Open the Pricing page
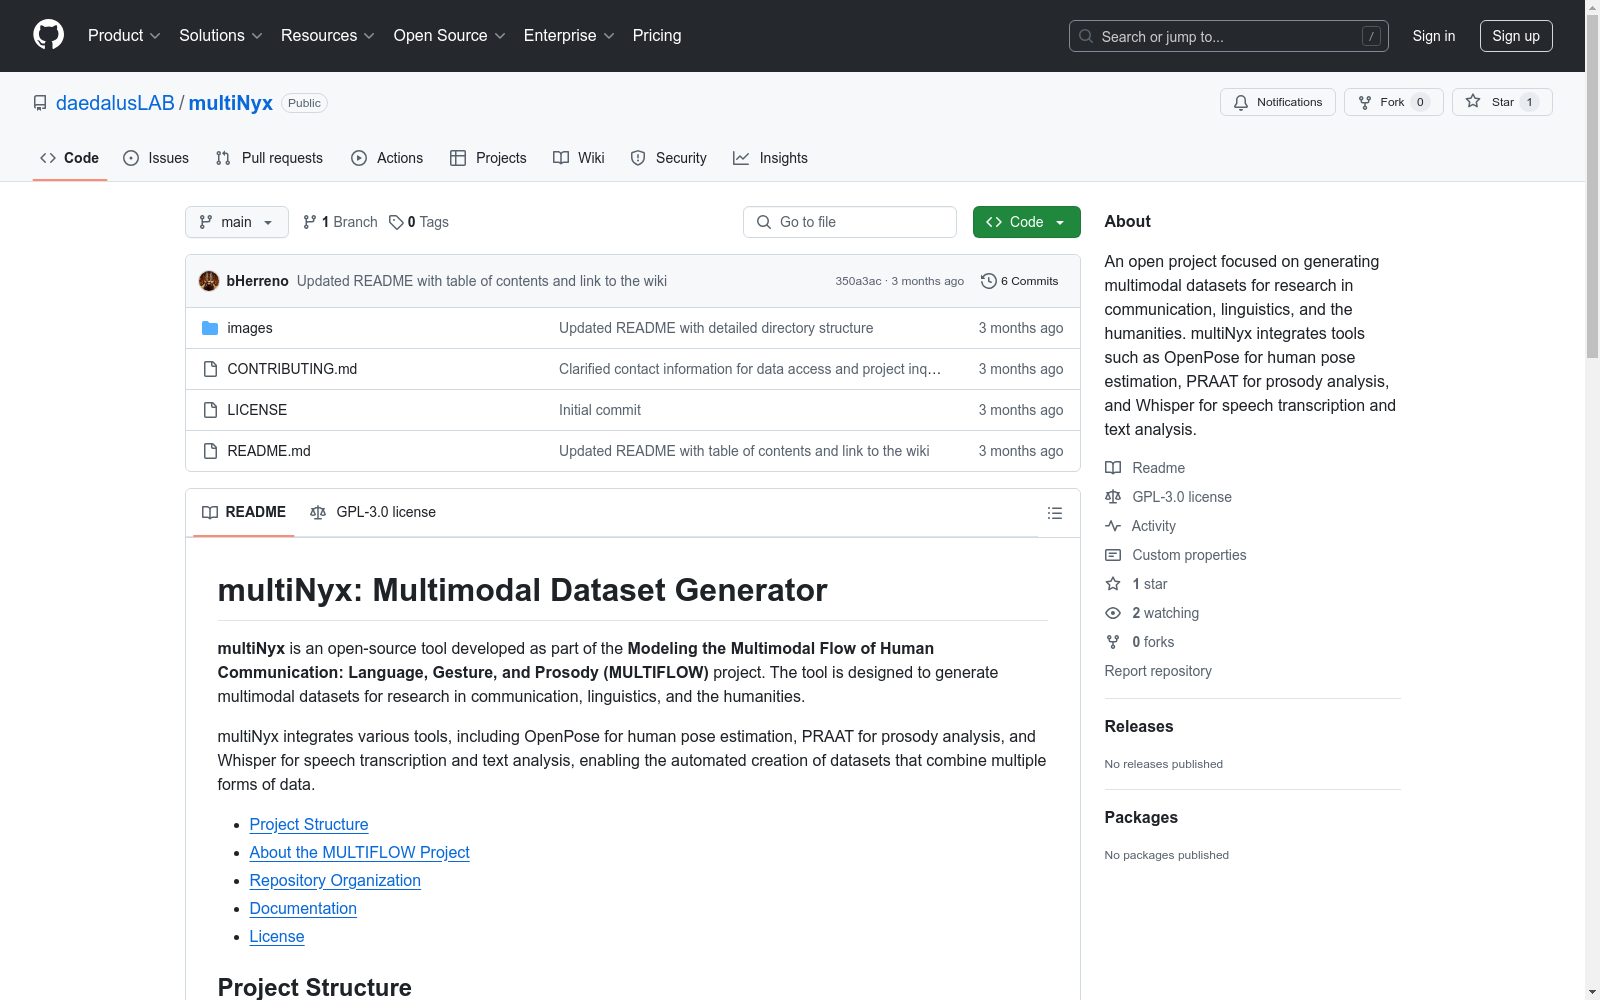Viewport: 1600px width, 1000px height. (657, 35)
